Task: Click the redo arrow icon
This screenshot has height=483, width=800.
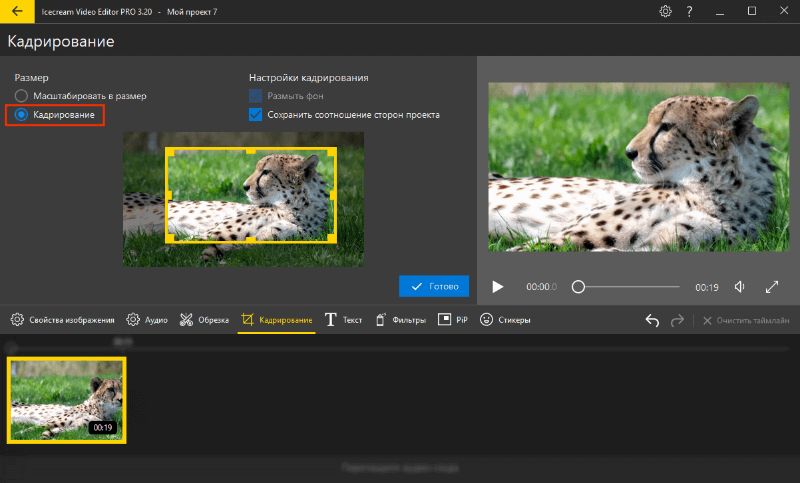Action: click(677, 320)
